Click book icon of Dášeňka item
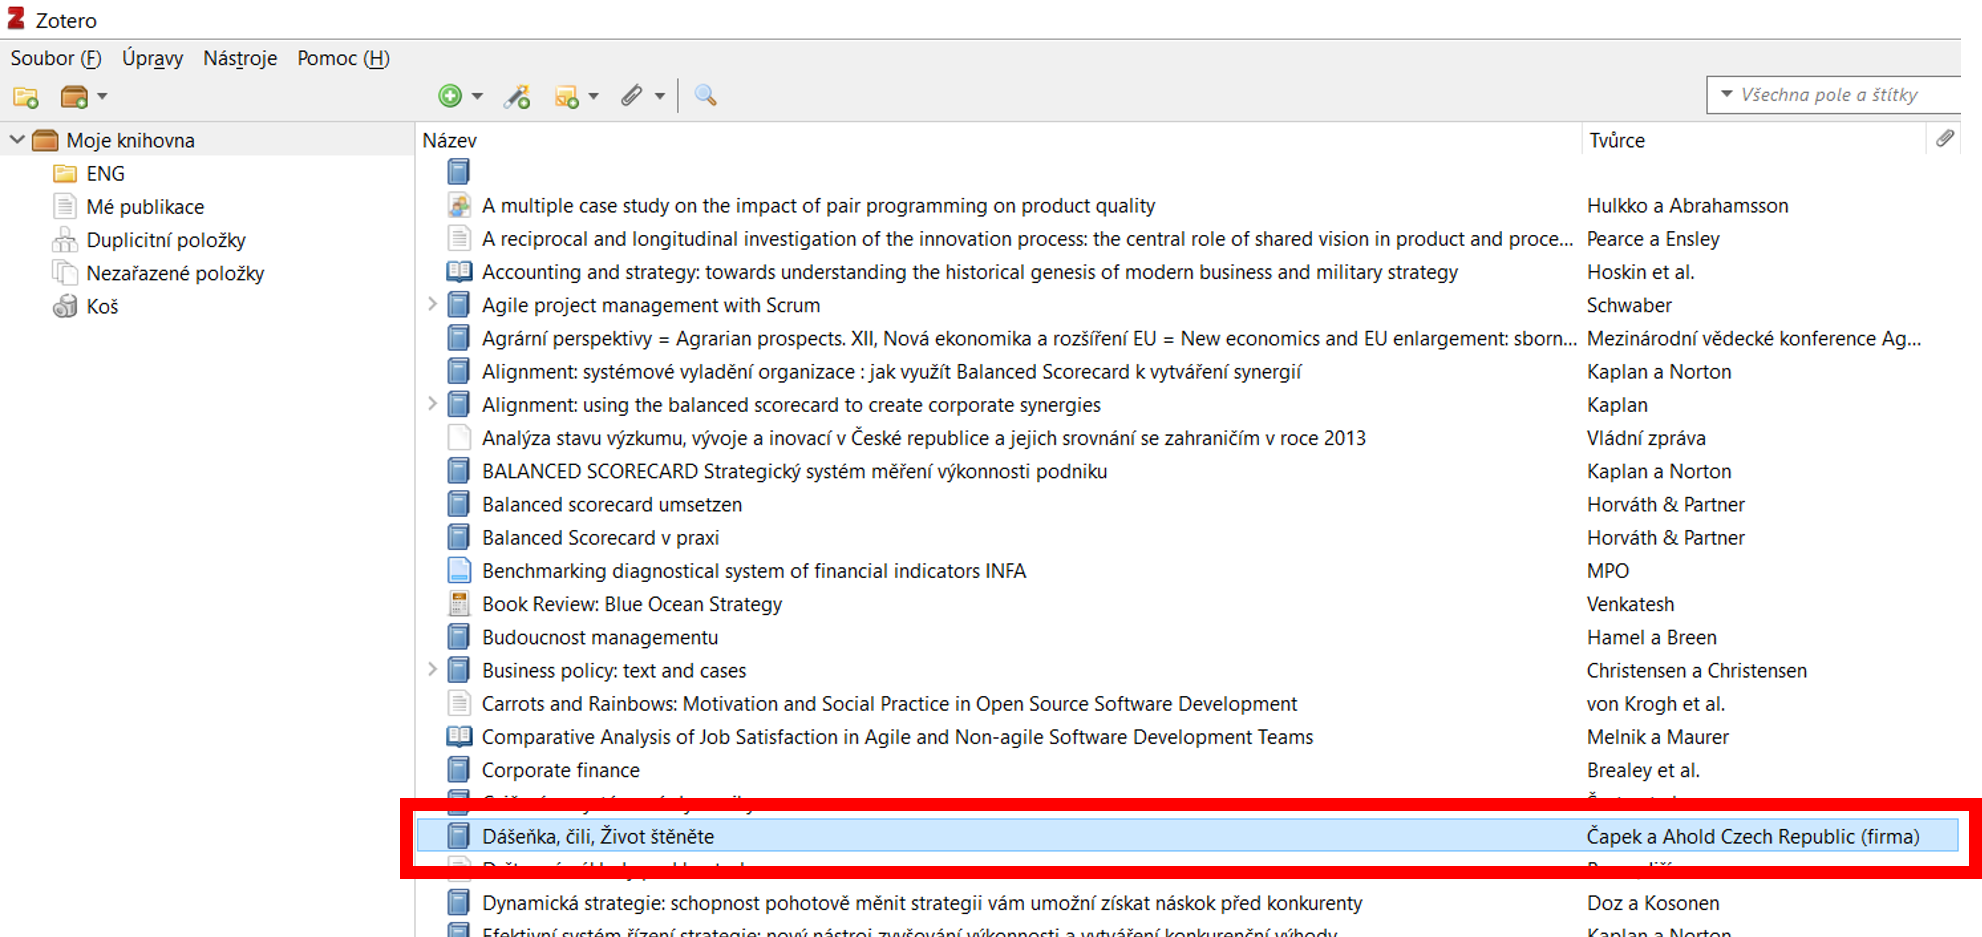The height and width of the screenshot is (937, 1982). tap(458, 836)
